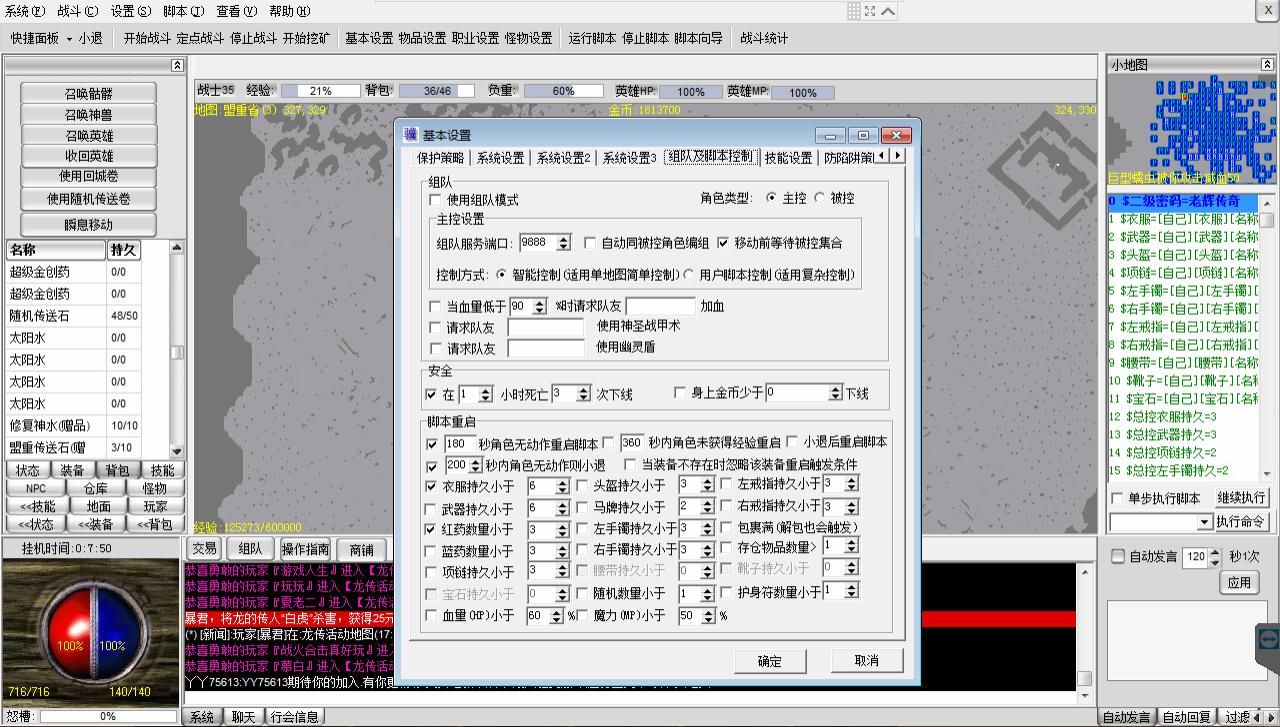The width and height of the screenshot is (1280, 727).
Task: Switch to 自动回复 tab
Action: pyautogui.click(x=1187, y=717)
